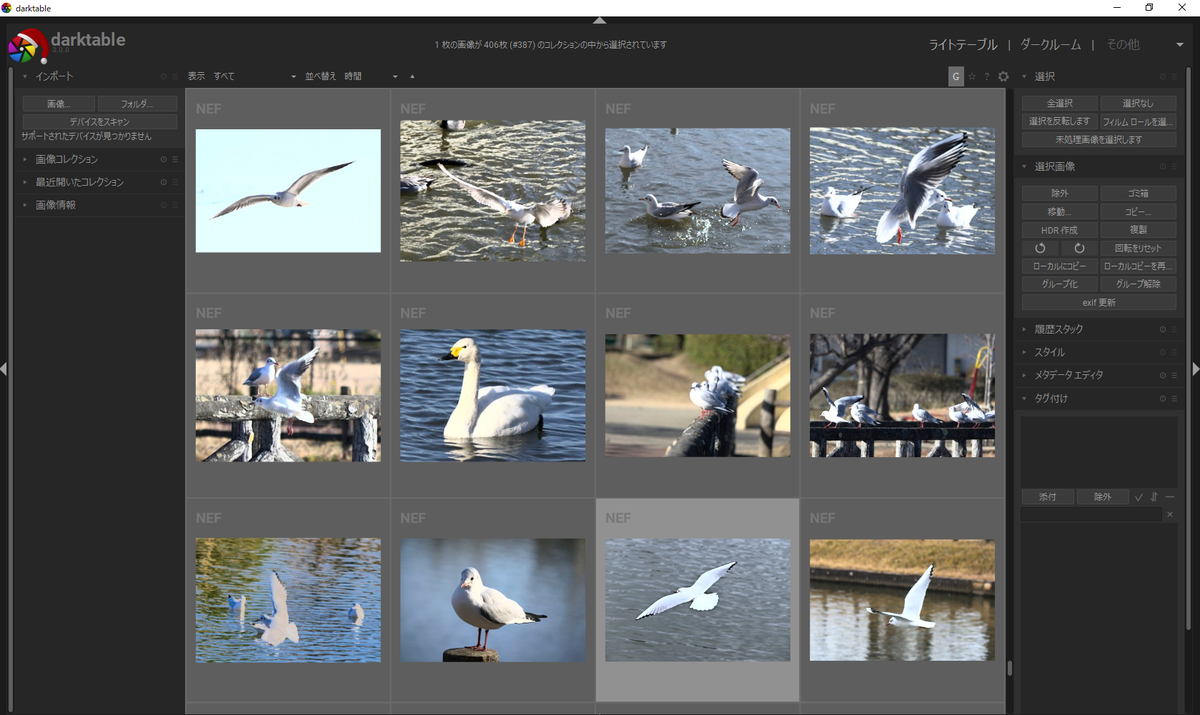Viewport: 1200px width, 715px height.
Task: Collapse the top panel with top arrow
Action: (599, 20)
